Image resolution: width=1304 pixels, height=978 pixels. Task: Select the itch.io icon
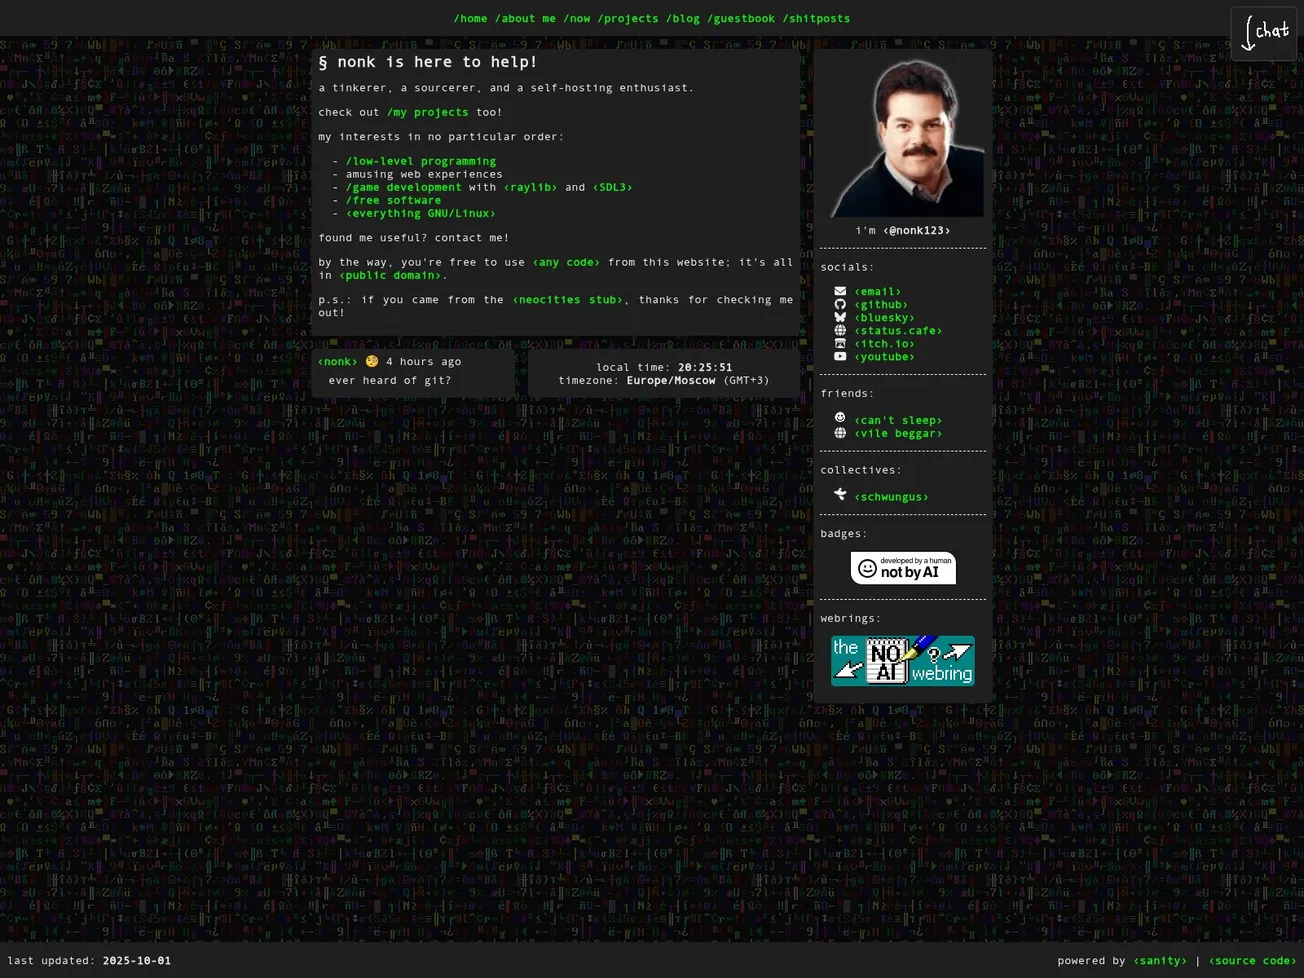point(840,343)
